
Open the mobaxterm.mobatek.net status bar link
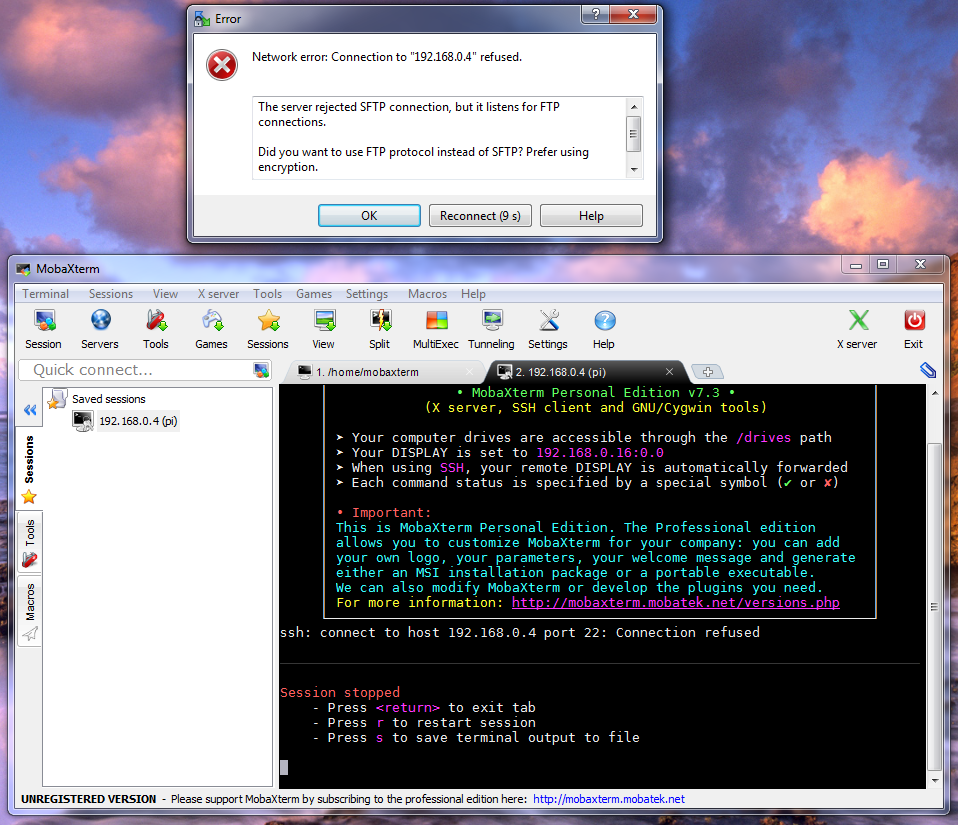pos(609,799)
